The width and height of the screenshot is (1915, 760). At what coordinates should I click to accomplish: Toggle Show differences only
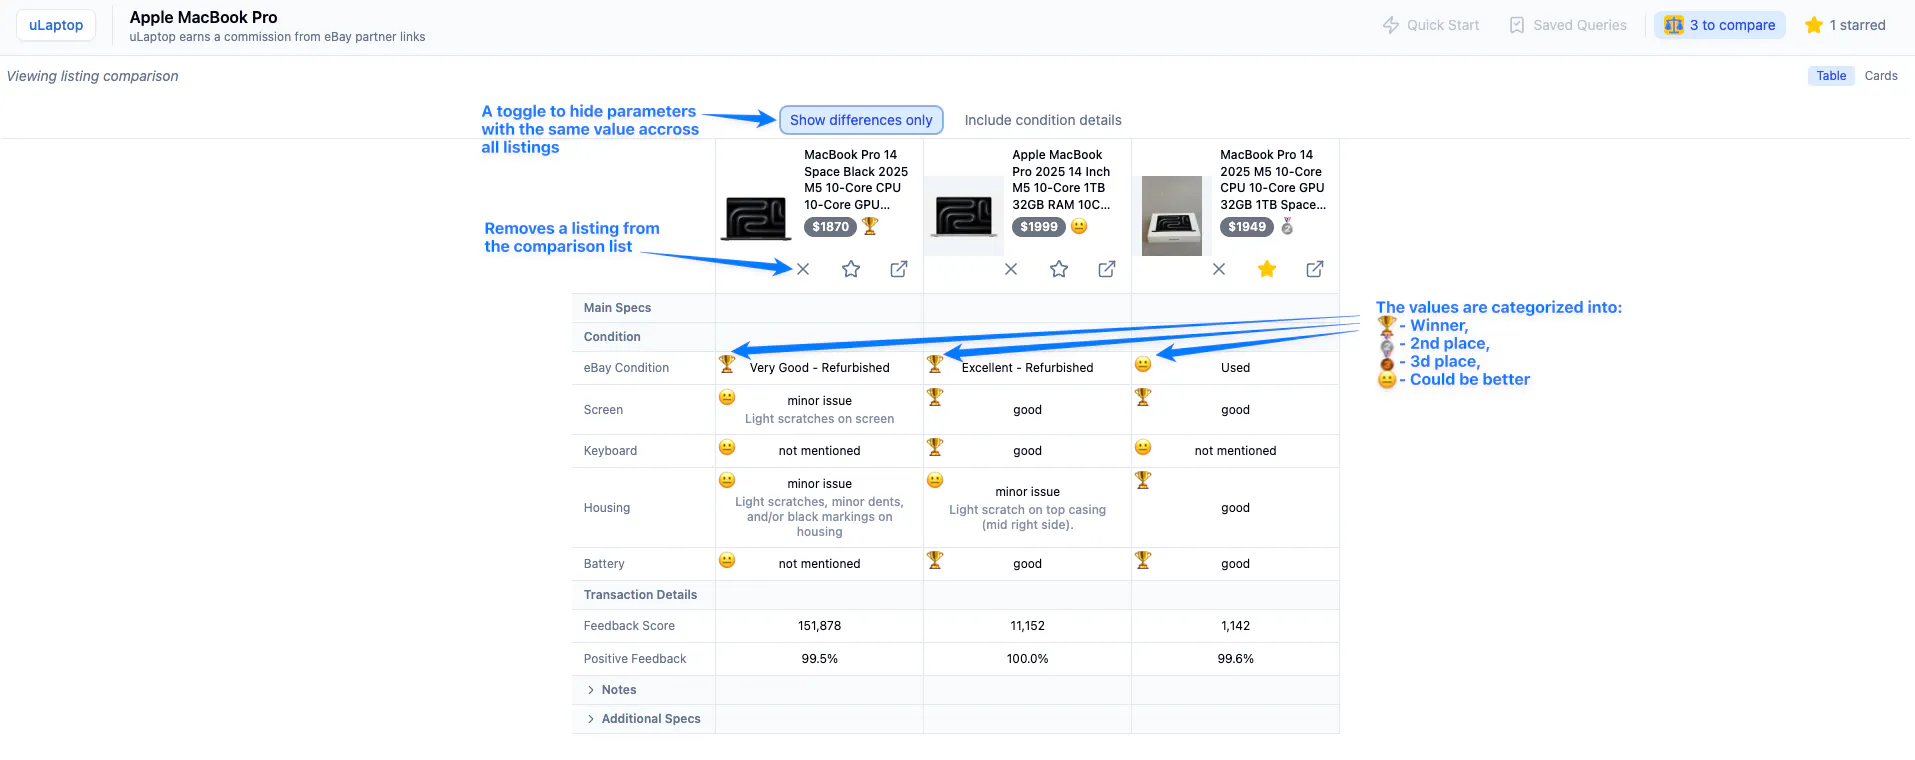pyautogui.click(x=861, y=120)
